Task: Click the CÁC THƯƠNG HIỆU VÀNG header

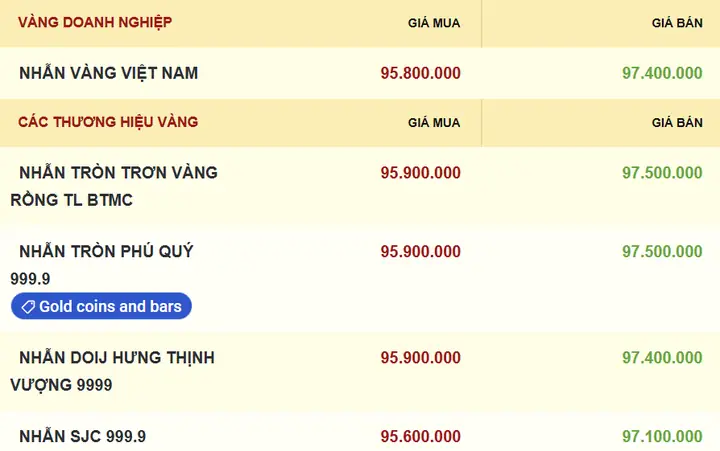Action: [108, 122]
